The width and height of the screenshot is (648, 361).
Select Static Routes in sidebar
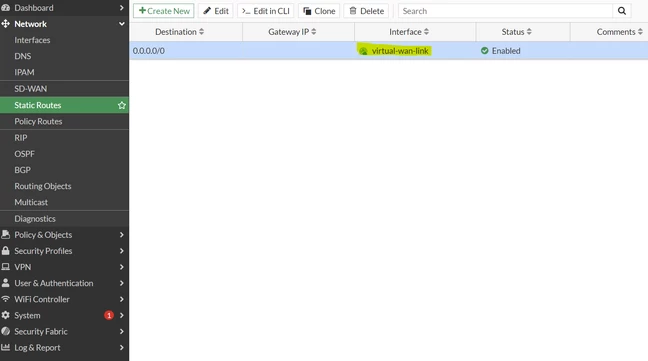click(64, 105)
